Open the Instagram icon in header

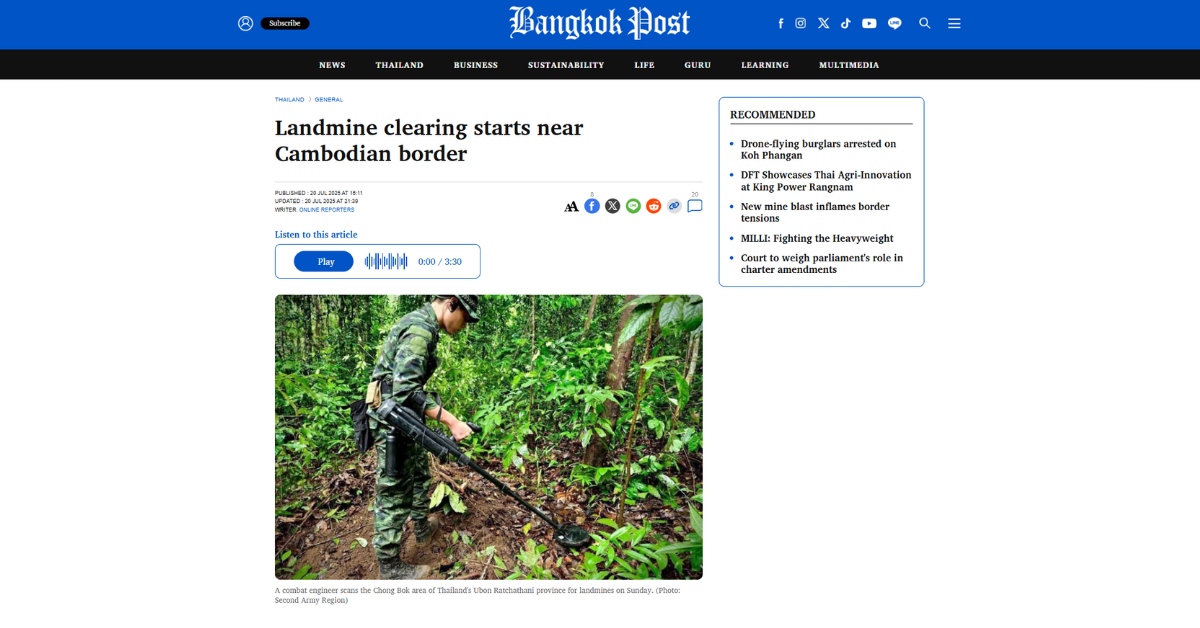tap(801, 23)
